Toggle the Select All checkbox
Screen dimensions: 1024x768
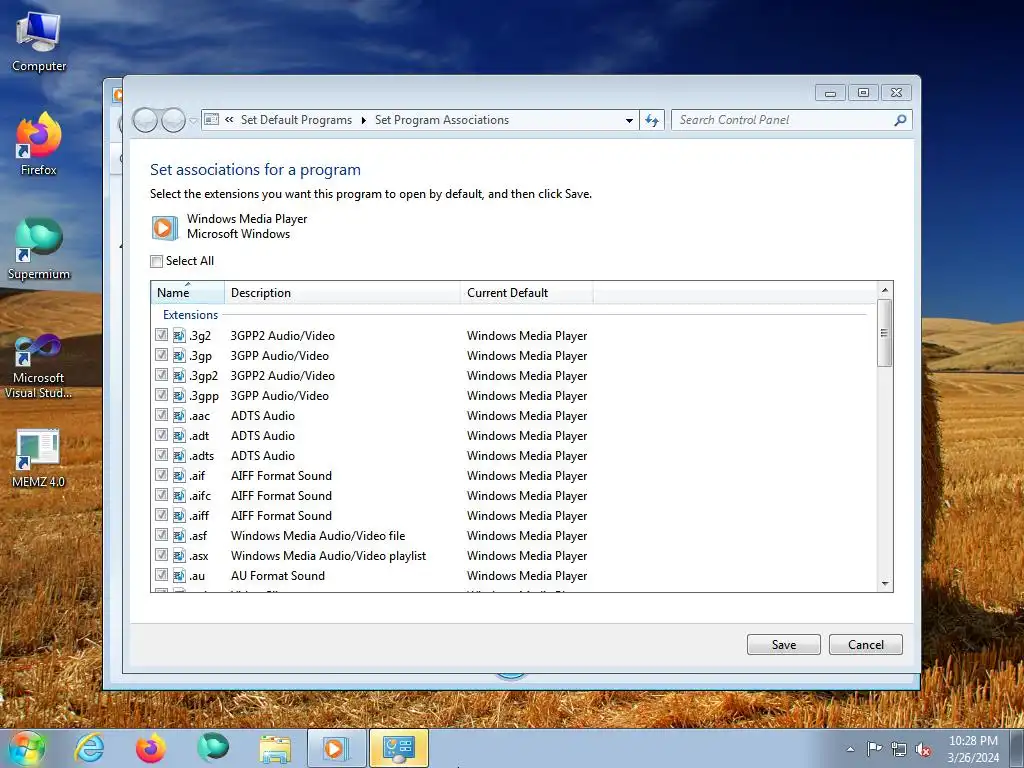pyautogui.click(x=157, y=261)
